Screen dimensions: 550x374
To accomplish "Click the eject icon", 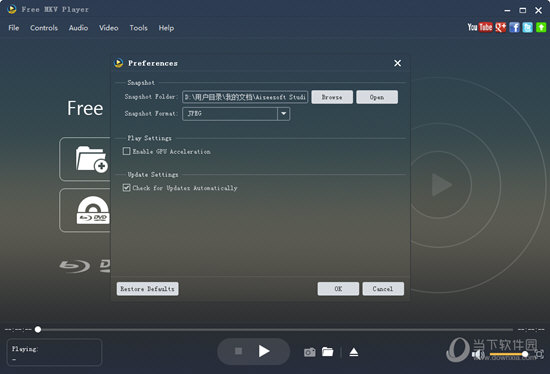I will coord(354,352).
